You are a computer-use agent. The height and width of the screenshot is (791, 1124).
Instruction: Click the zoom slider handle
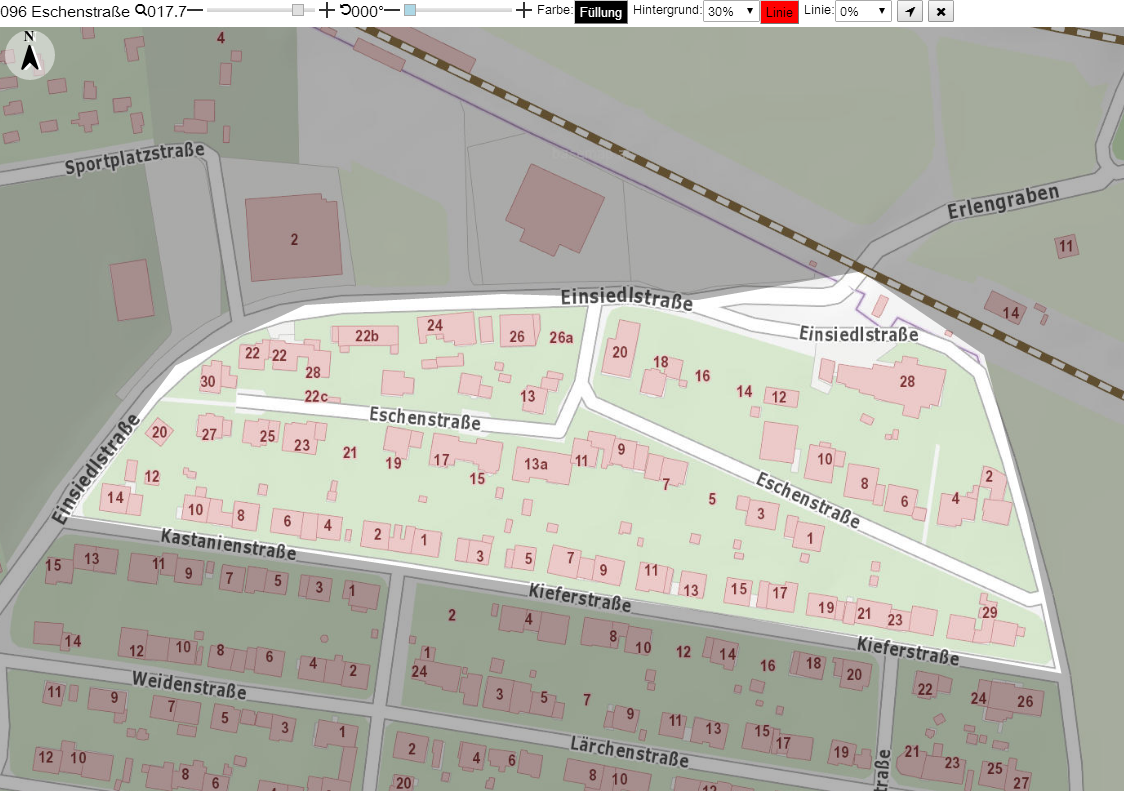[x=297, y=10]
